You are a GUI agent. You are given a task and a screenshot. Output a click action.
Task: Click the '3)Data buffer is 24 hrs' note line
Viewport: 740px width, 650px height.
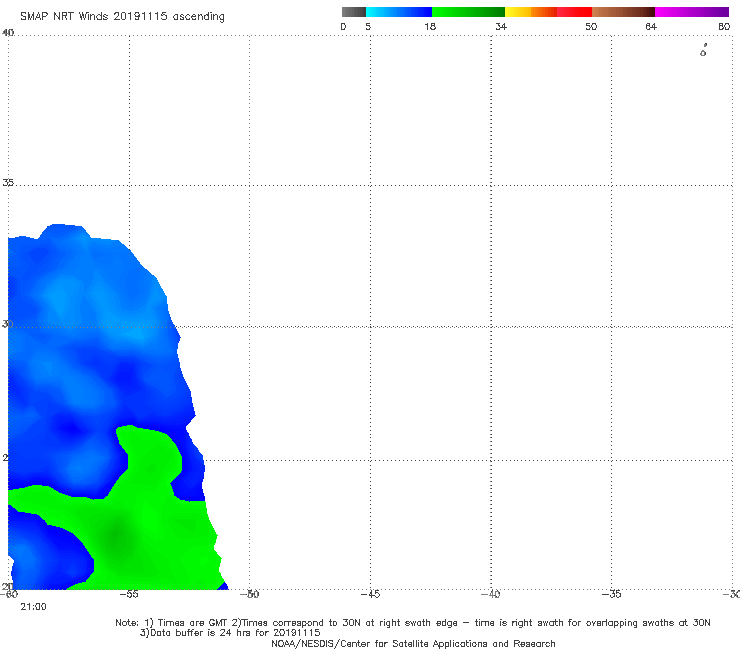[230, 633]
